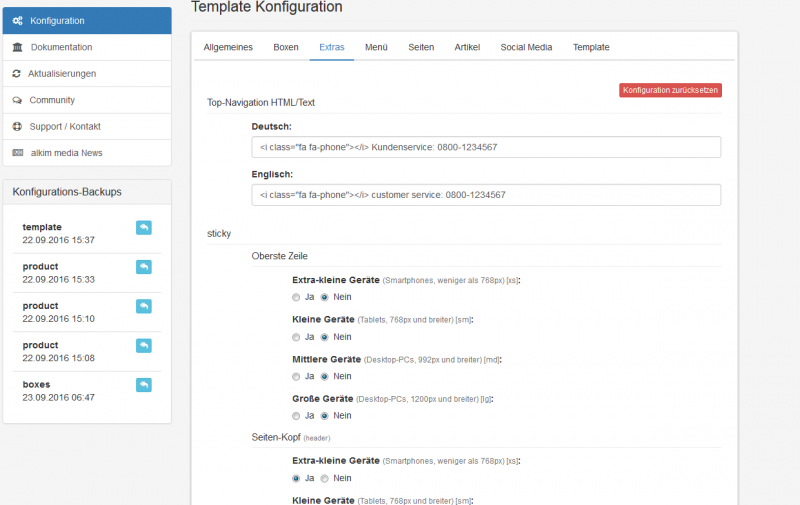Click the newspaper icon beside alkim media News
The height and width of the screenshot is (505, 800).
point(18,153)
